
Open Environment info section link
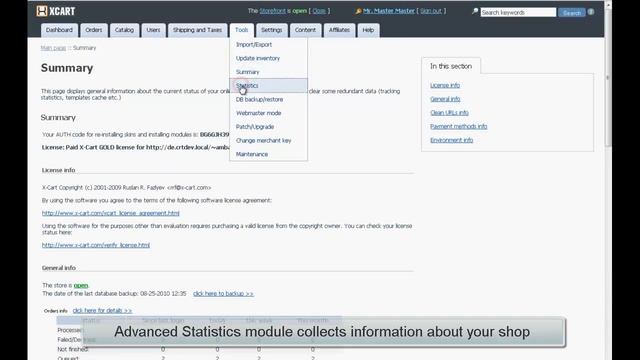click(451, 140)
